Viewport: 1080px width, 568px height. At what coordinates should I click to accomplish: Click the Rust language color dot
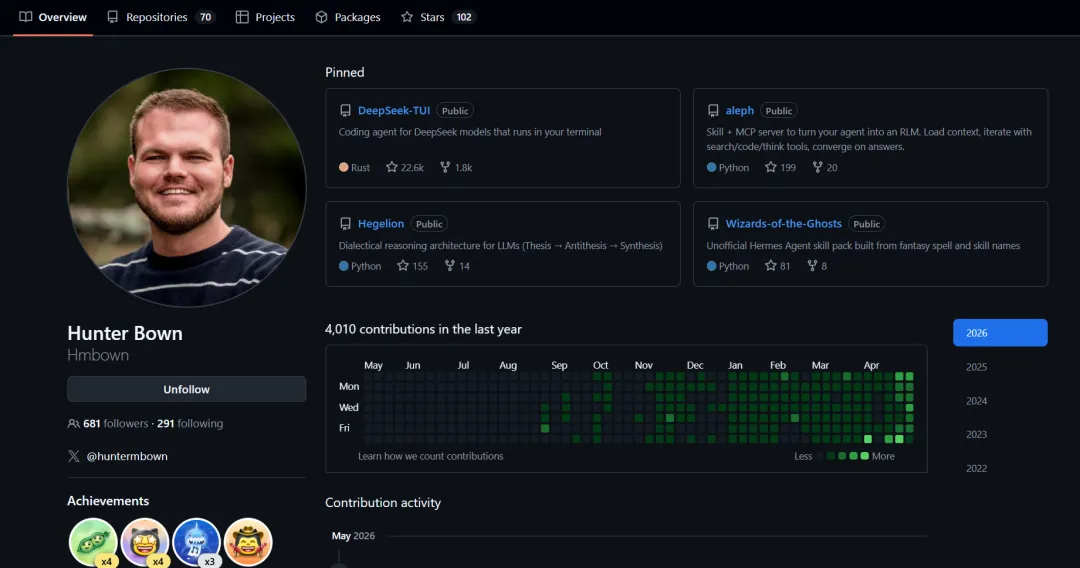pos(344,167)
